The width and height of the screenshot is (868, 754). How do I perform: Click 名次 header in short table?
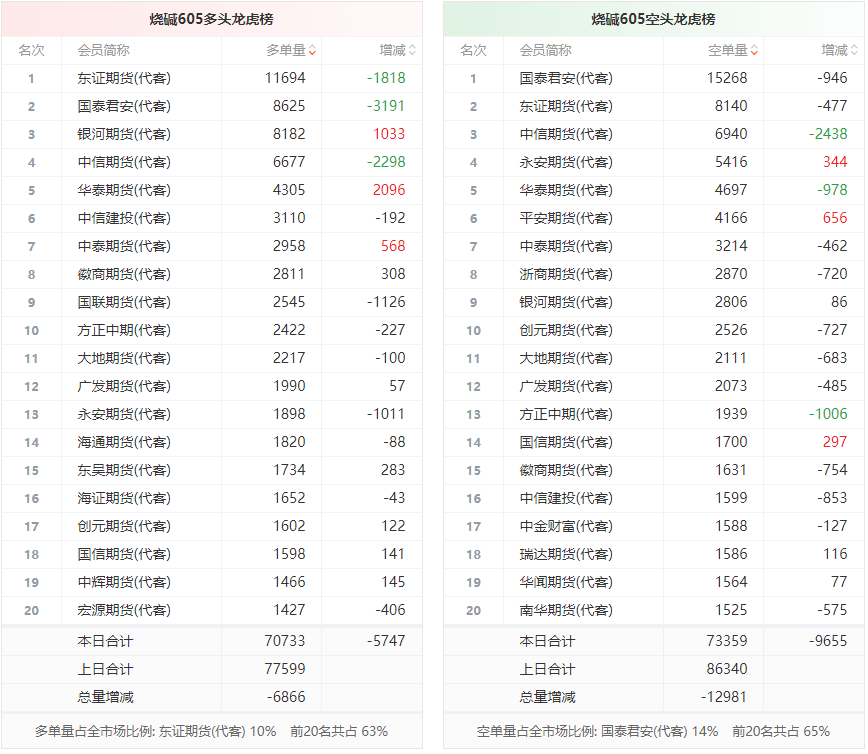coord(473,50)
